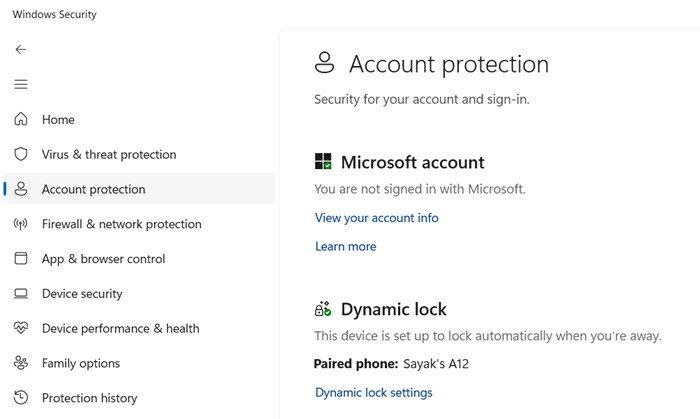Go back with the arrow icon
Image resolution: width=700 pixels, height=419 pixels.
(21, 50)
